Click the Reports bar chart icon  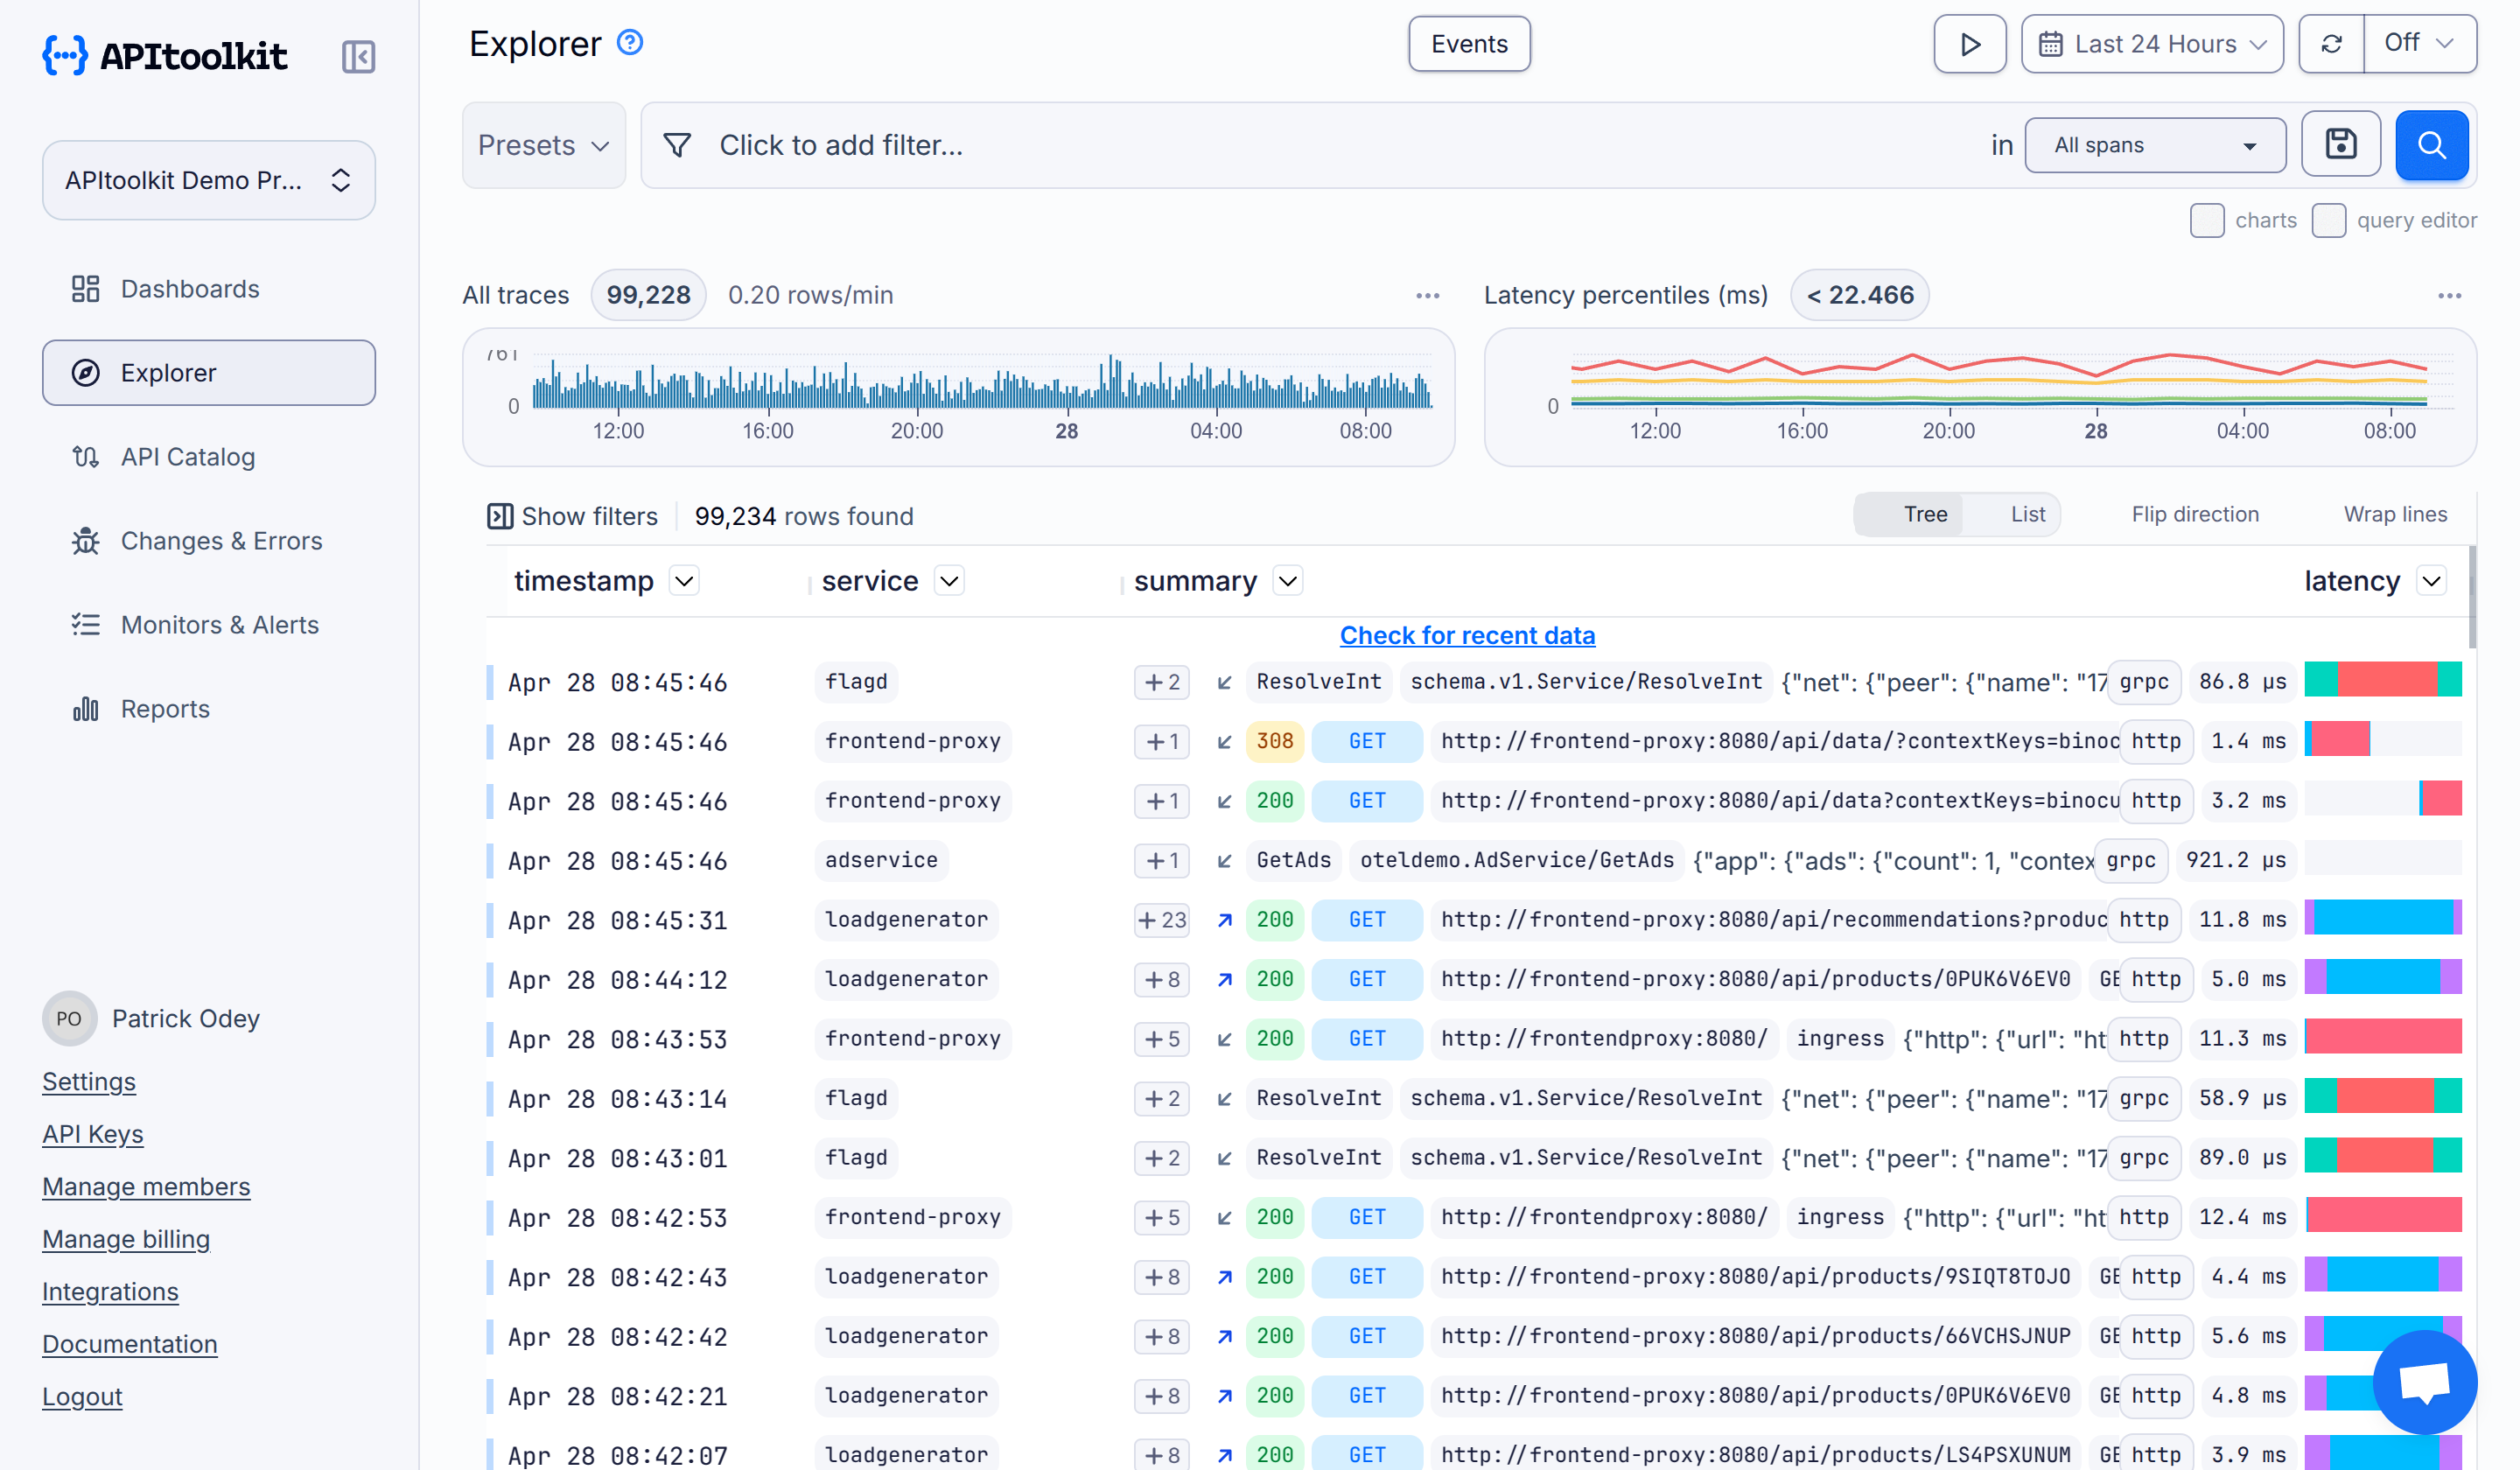tap(86, 709)
